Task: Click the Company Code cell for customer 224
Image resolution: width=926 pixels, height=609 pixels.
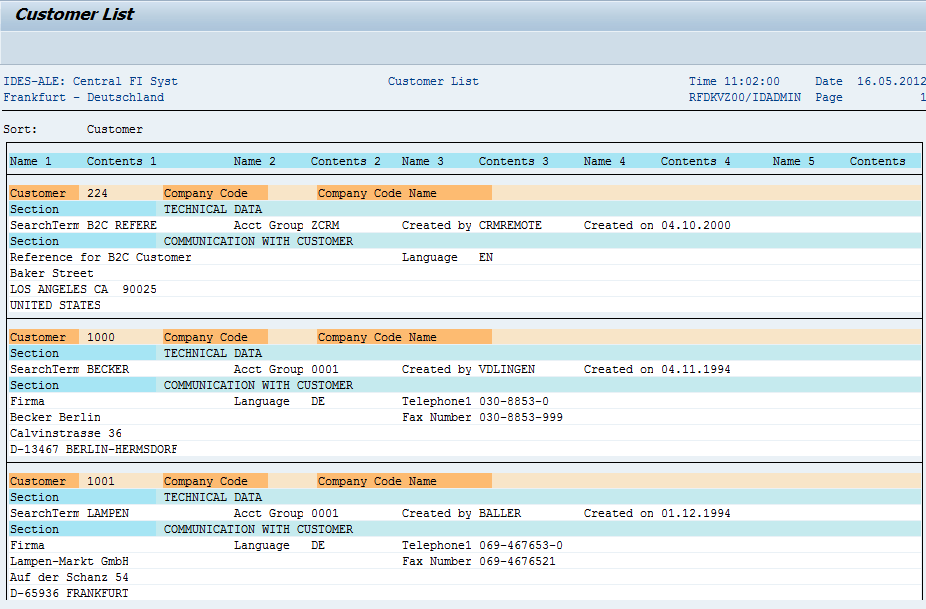Action: 214,192
